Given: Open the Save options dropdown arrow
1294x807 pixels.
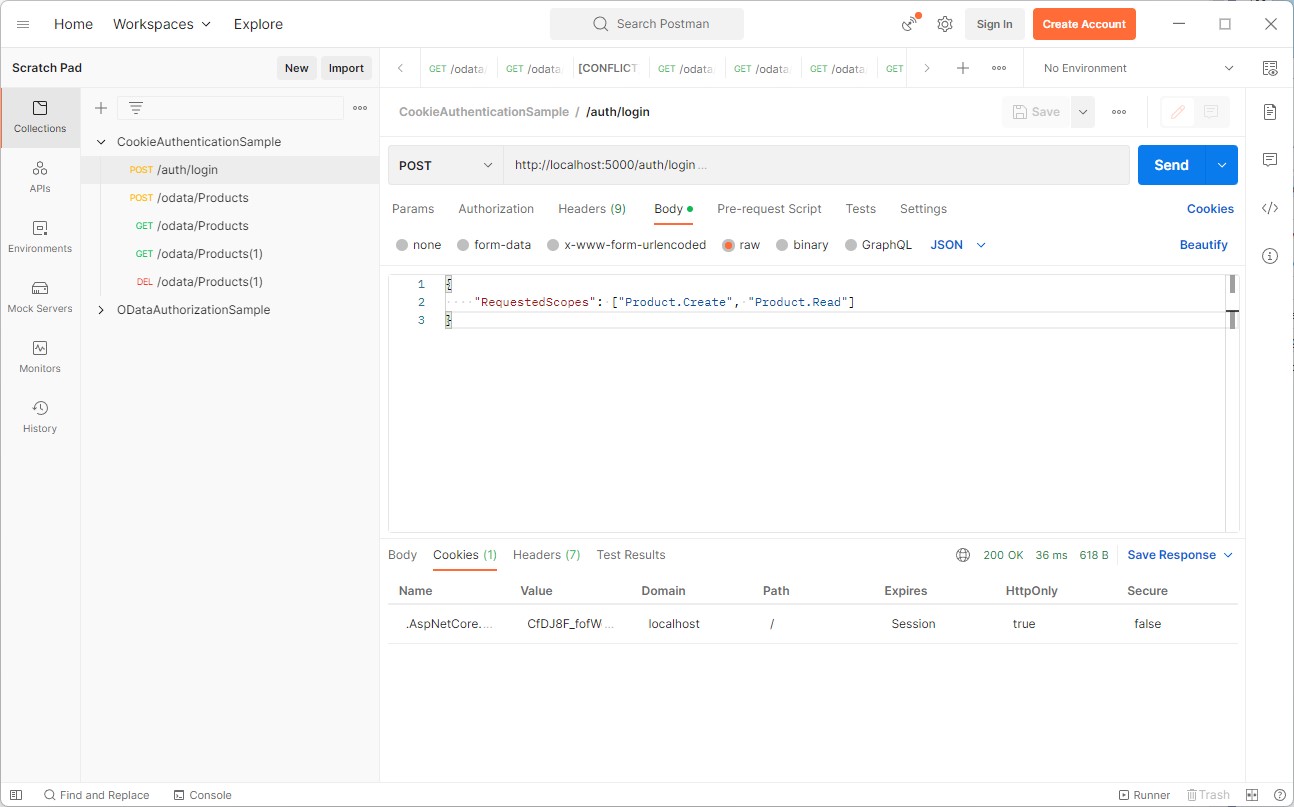Looking at the screenshot, I should [1083, 112].
